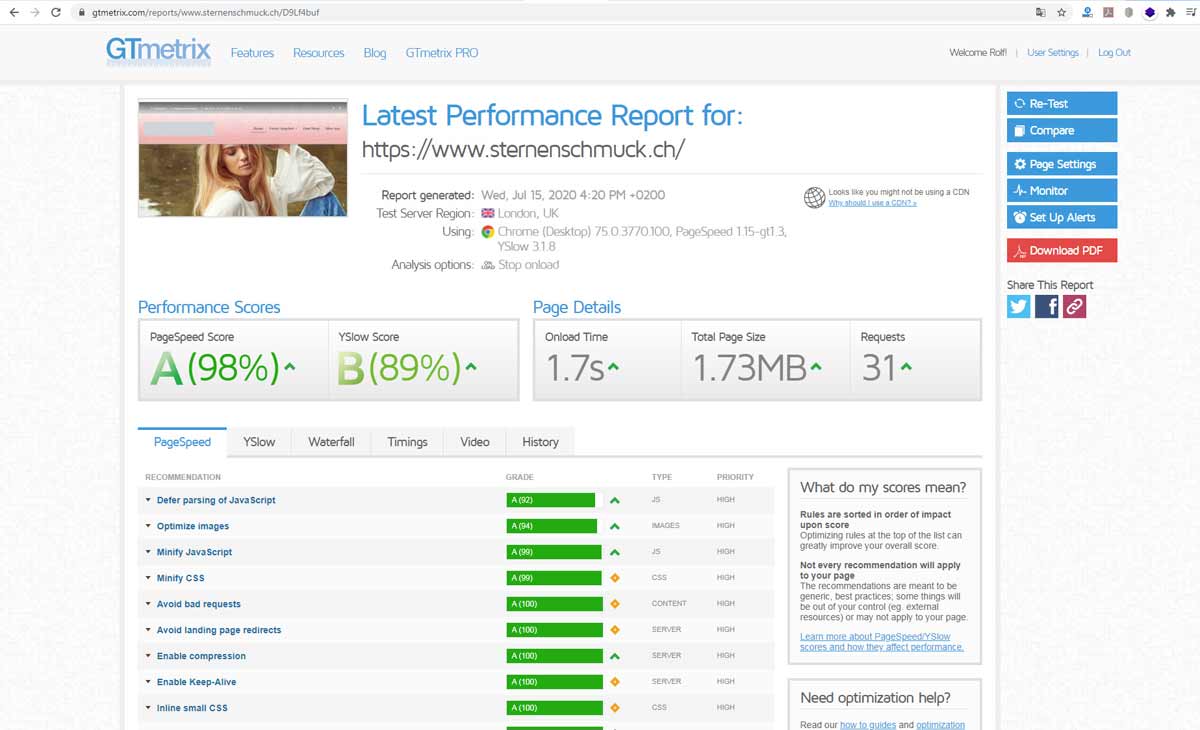Expand the Avoid bad requests recommendation
Image resolution: width=1200 pixels, height=730 pixels.
click(199, 604)
